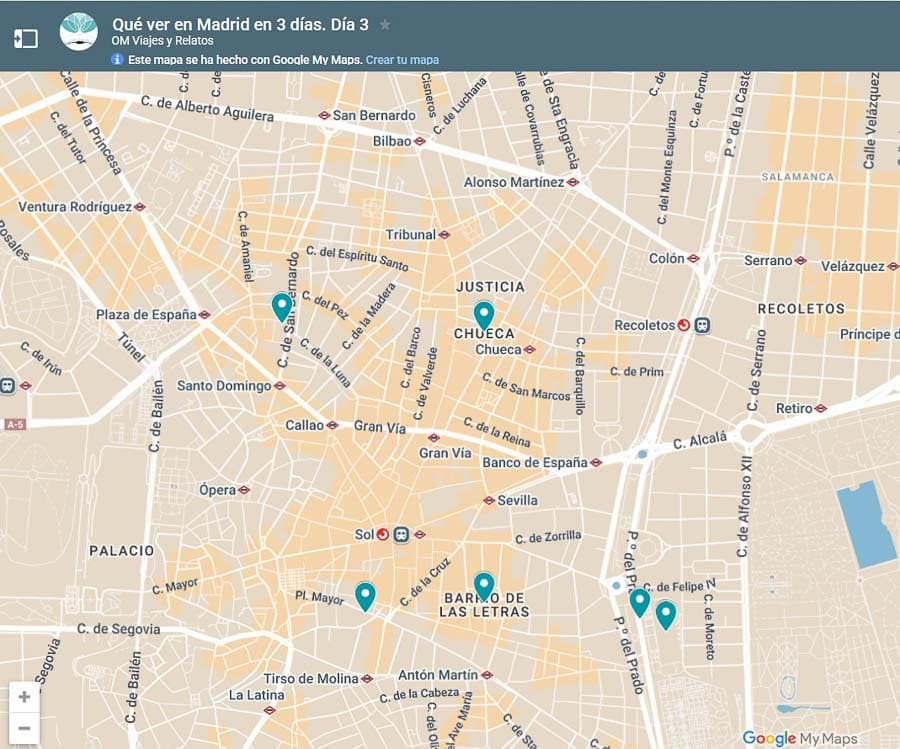Click the Colón metro icon

tap(693, 259)
